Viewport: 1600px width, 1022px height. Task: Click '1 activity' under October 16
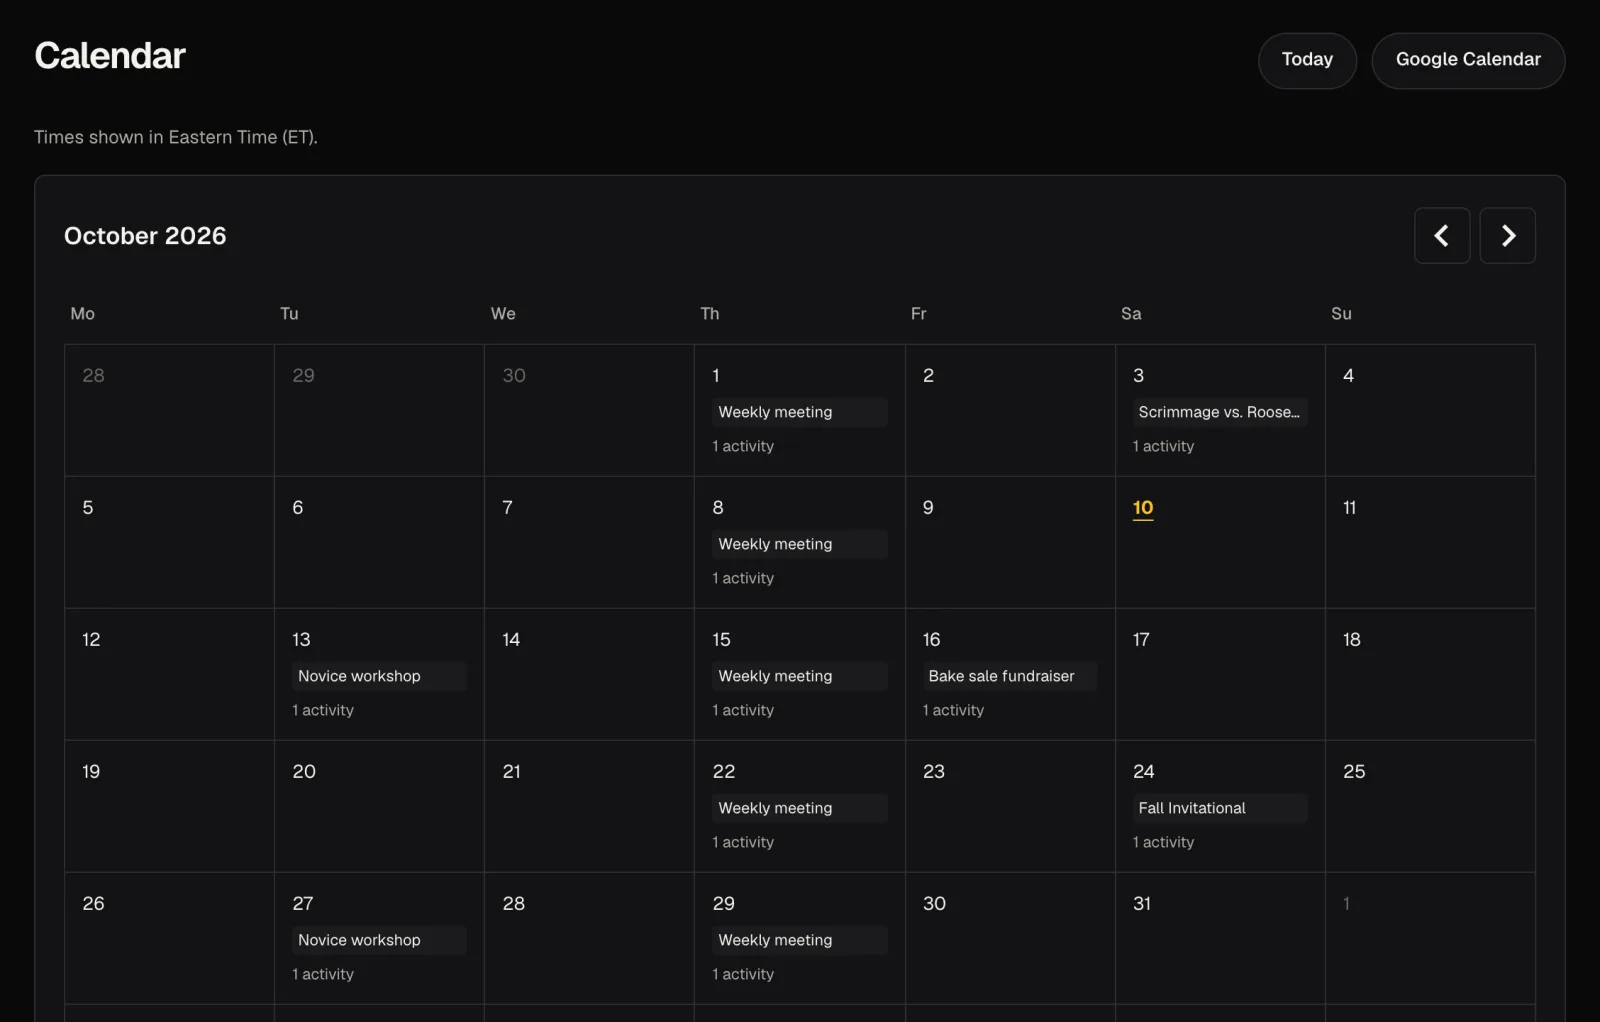tap(953, 710)
